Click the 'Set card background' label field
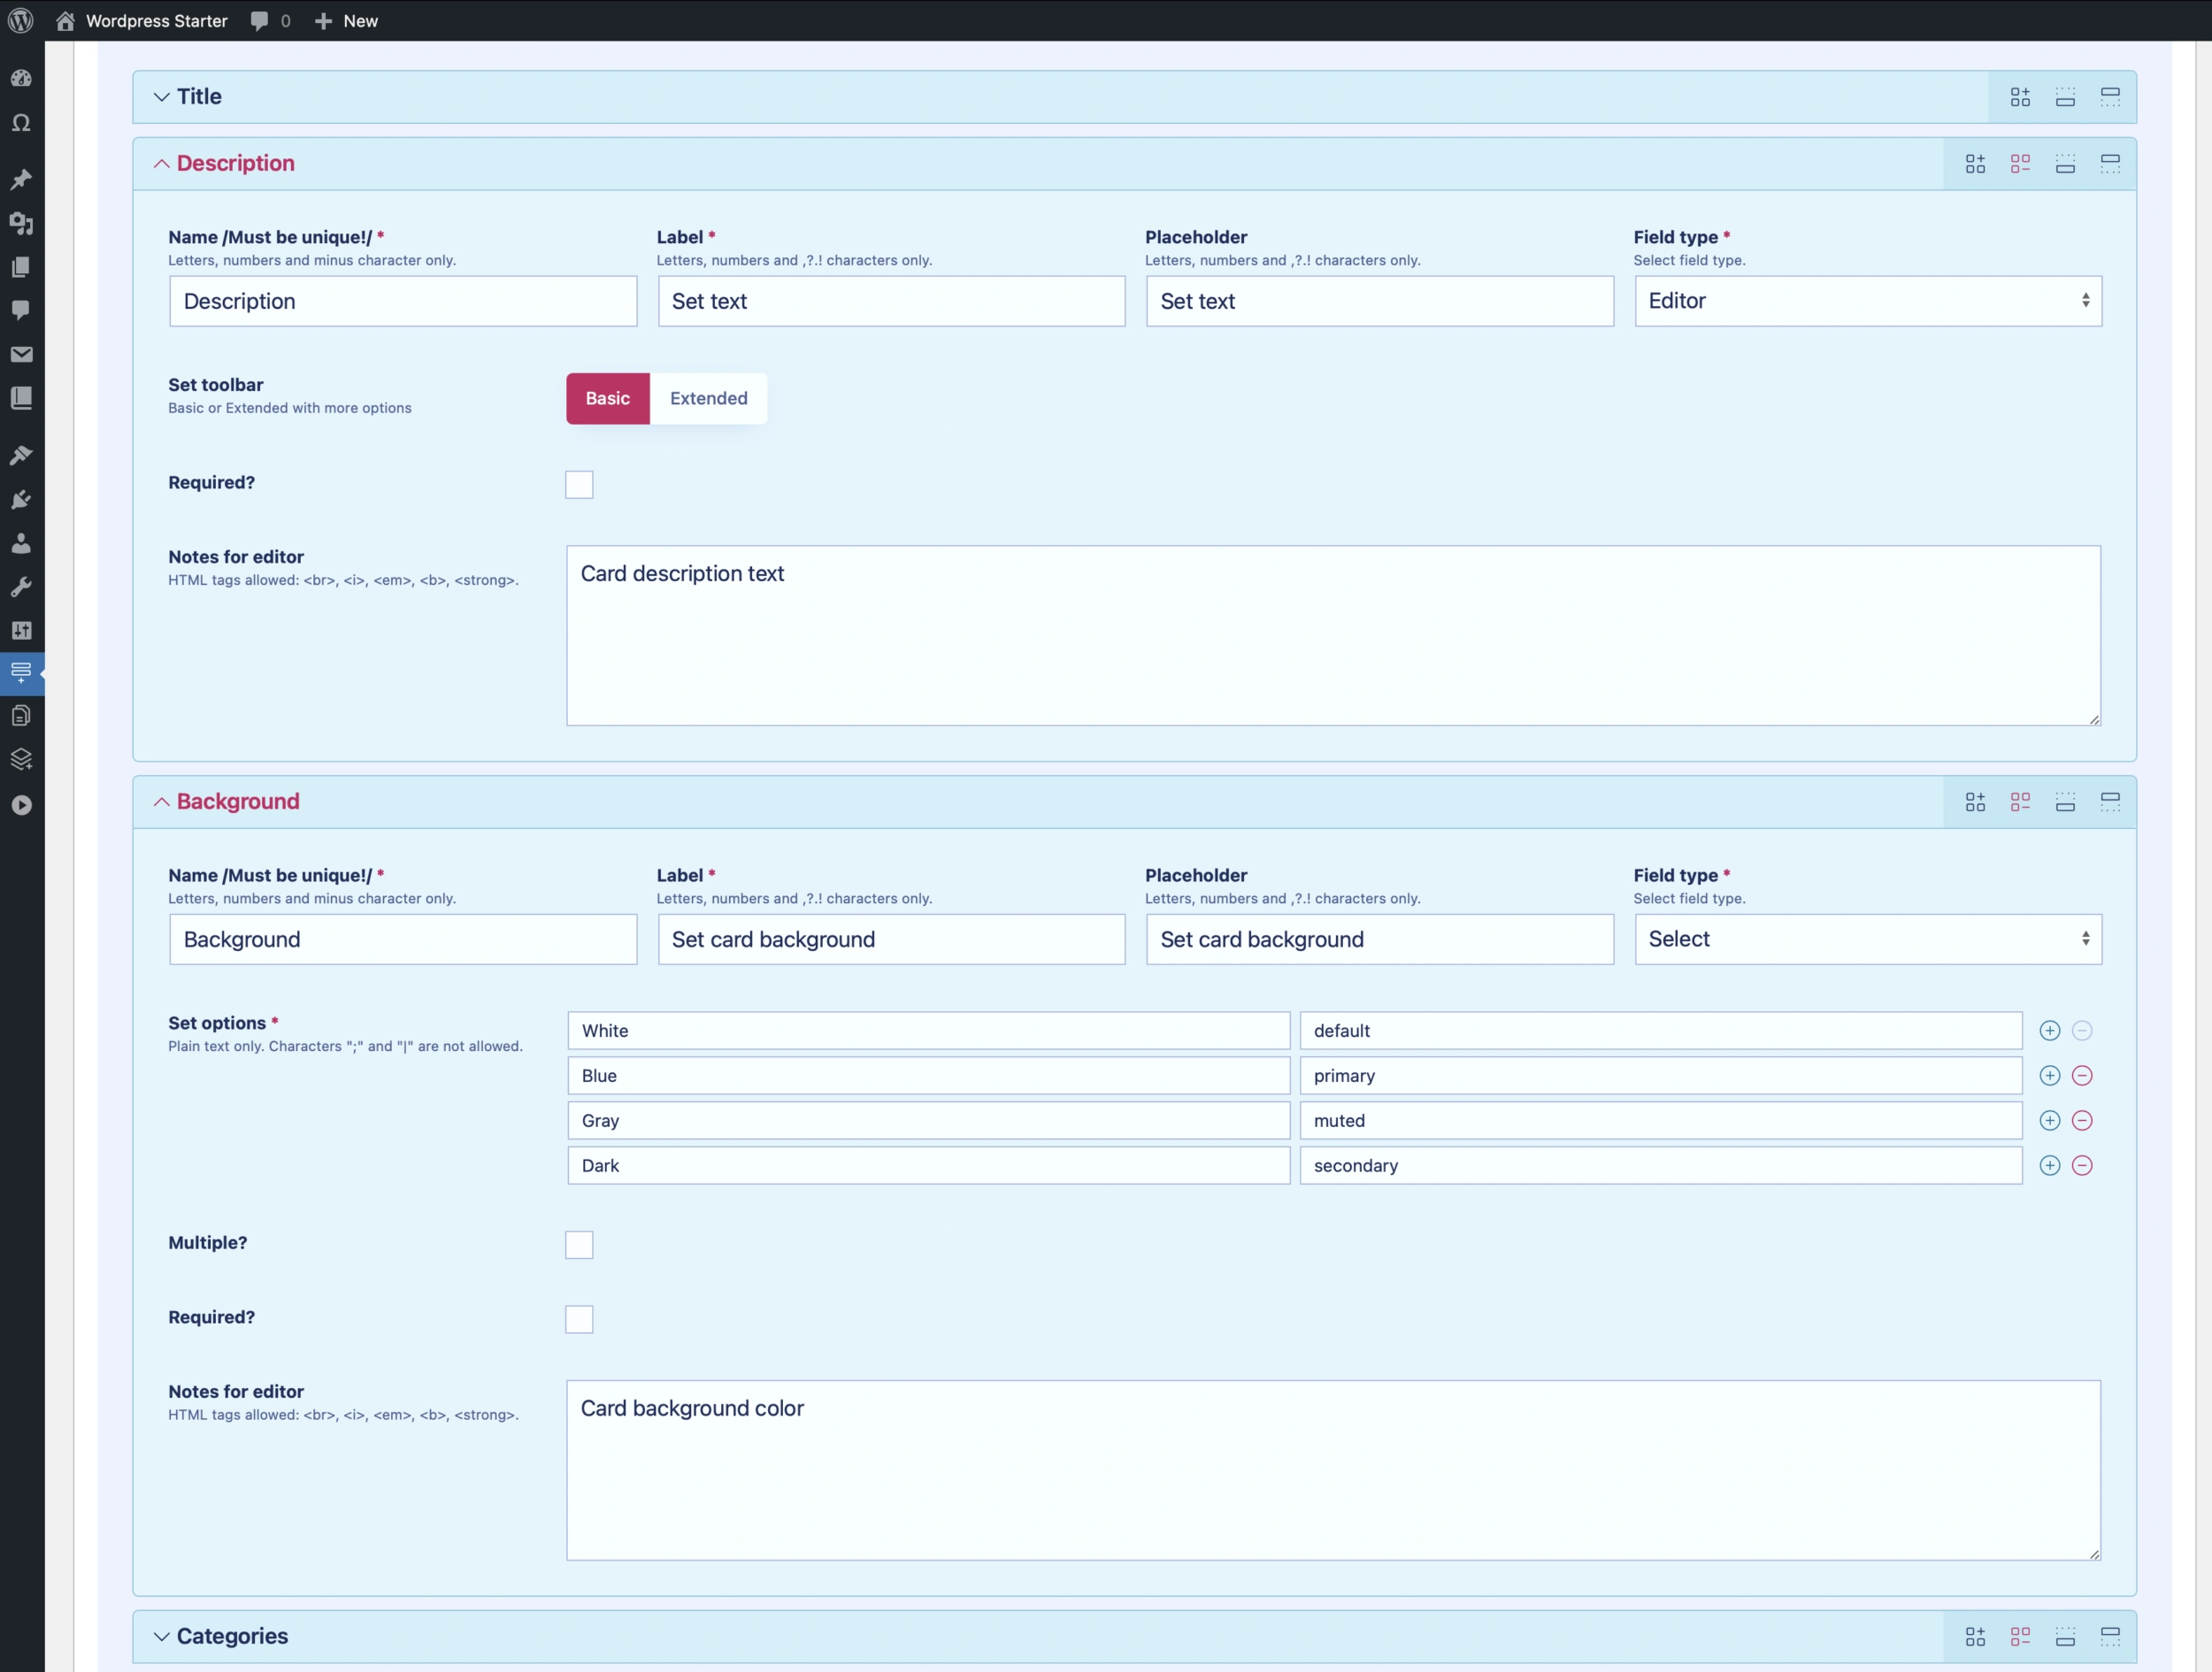This screenshot has height=1672, width=2212. pos(891,939)
